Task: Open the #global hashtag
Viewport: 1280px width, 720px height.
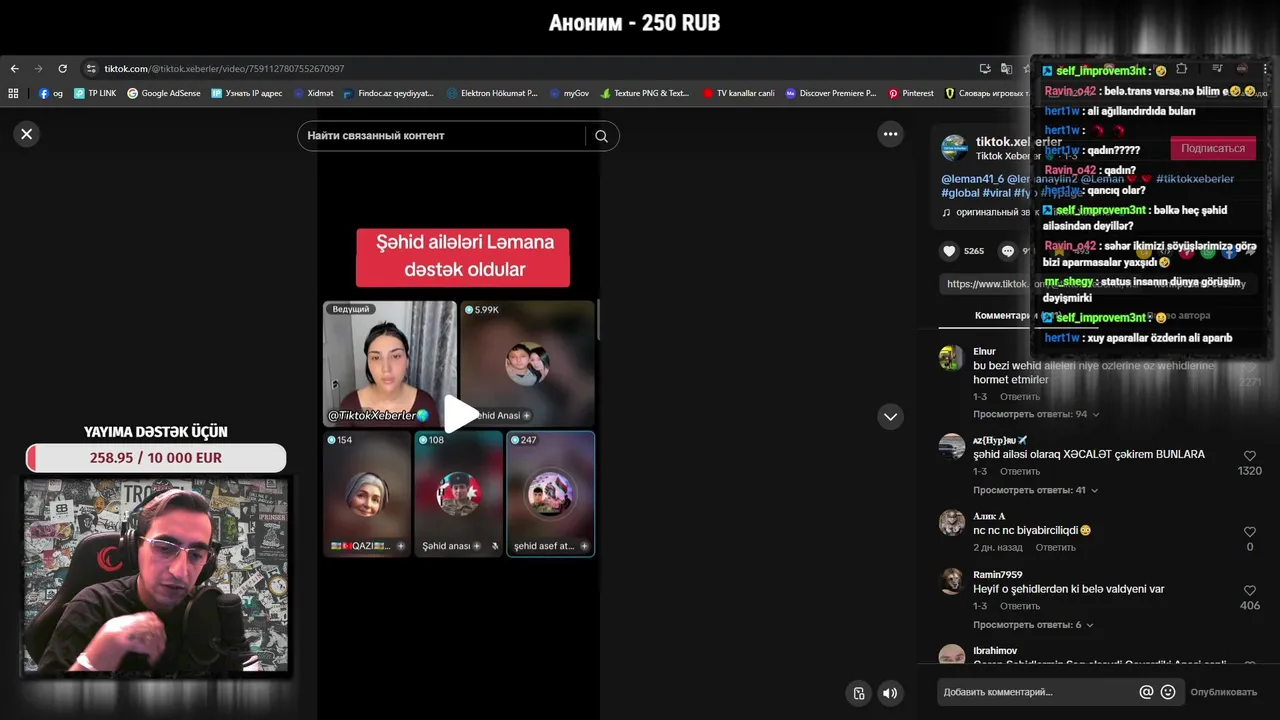Action: [960, 193]
